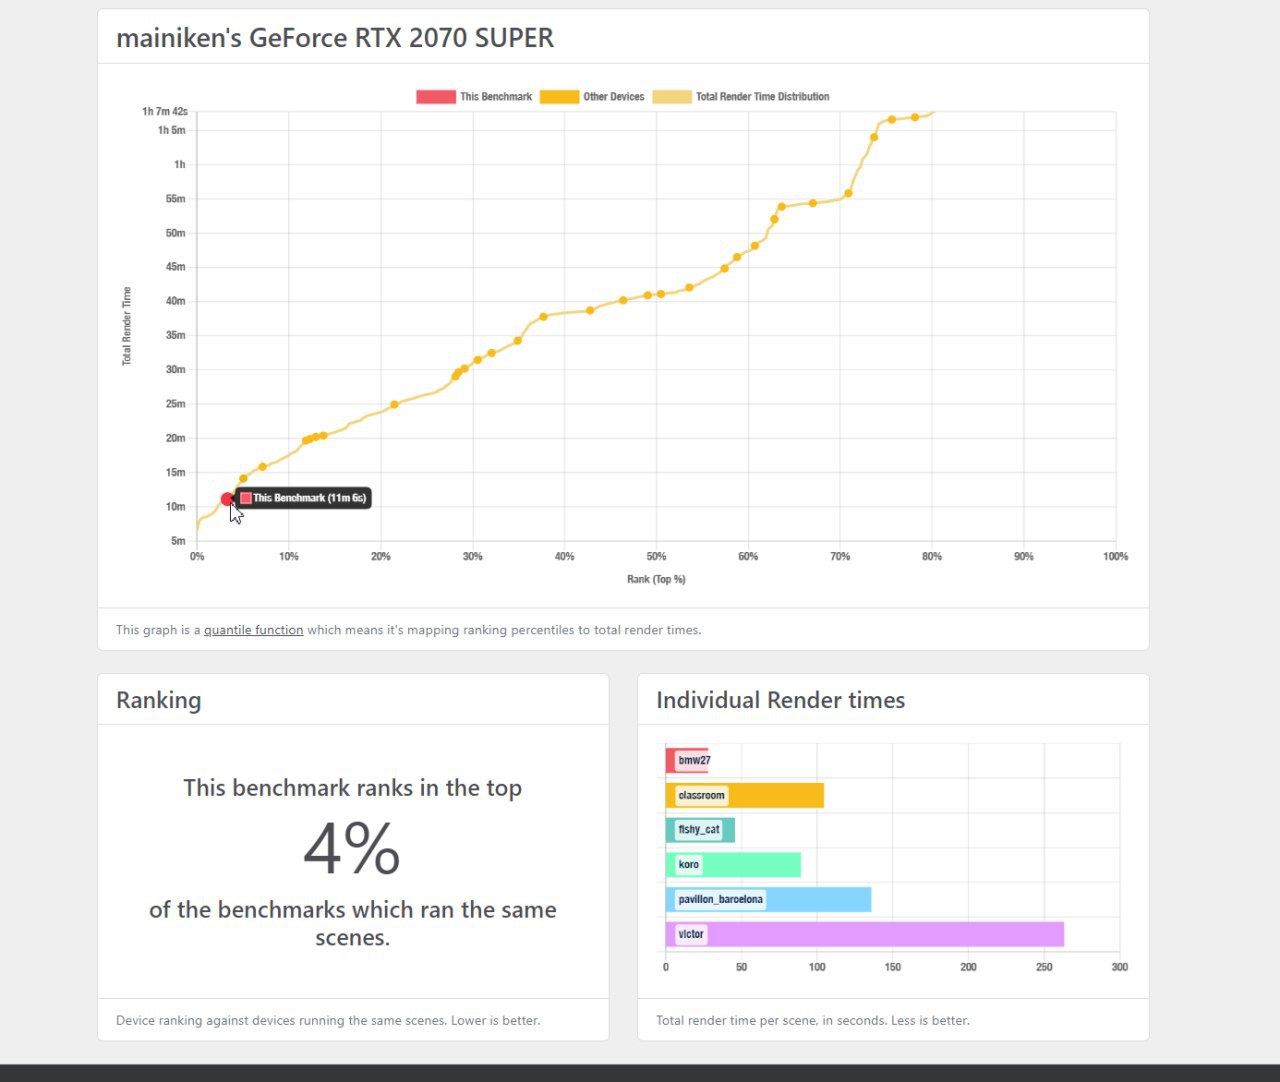Click the 100% tick on rank axis
This screenshot has width=1280, height=1082.
1115,556
